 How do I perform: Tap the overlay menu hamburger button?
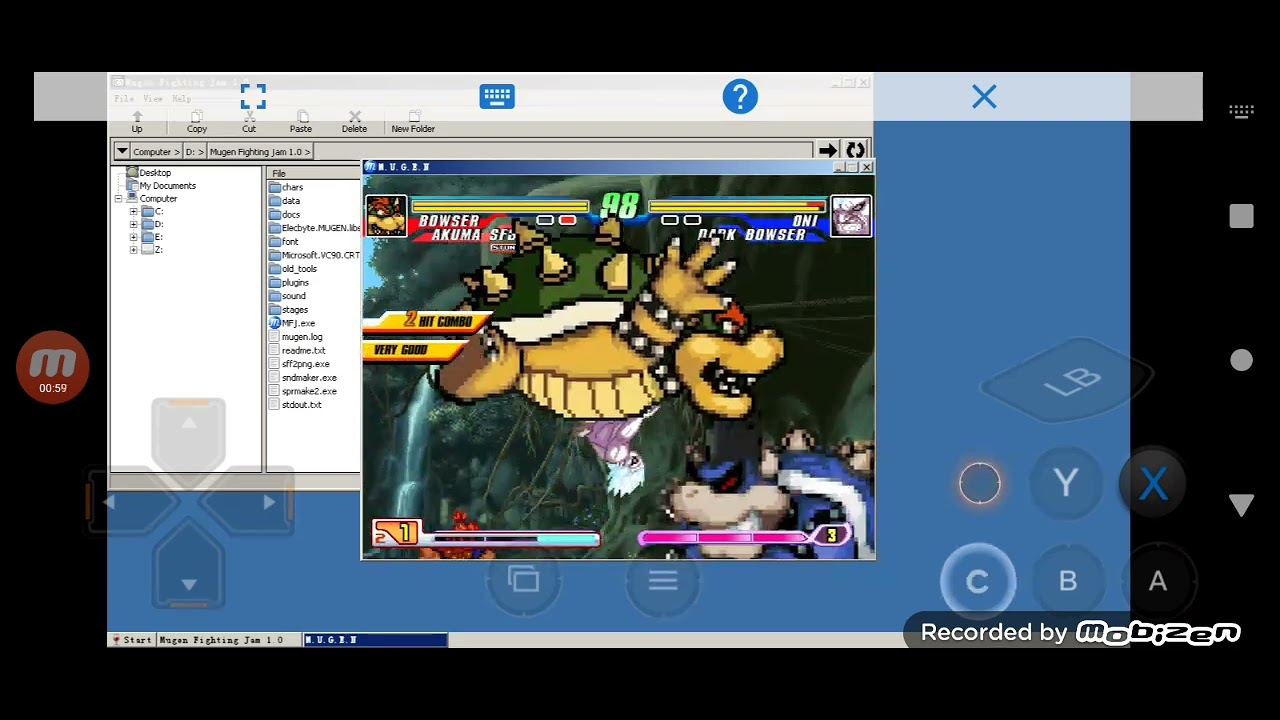coord(663,580)
